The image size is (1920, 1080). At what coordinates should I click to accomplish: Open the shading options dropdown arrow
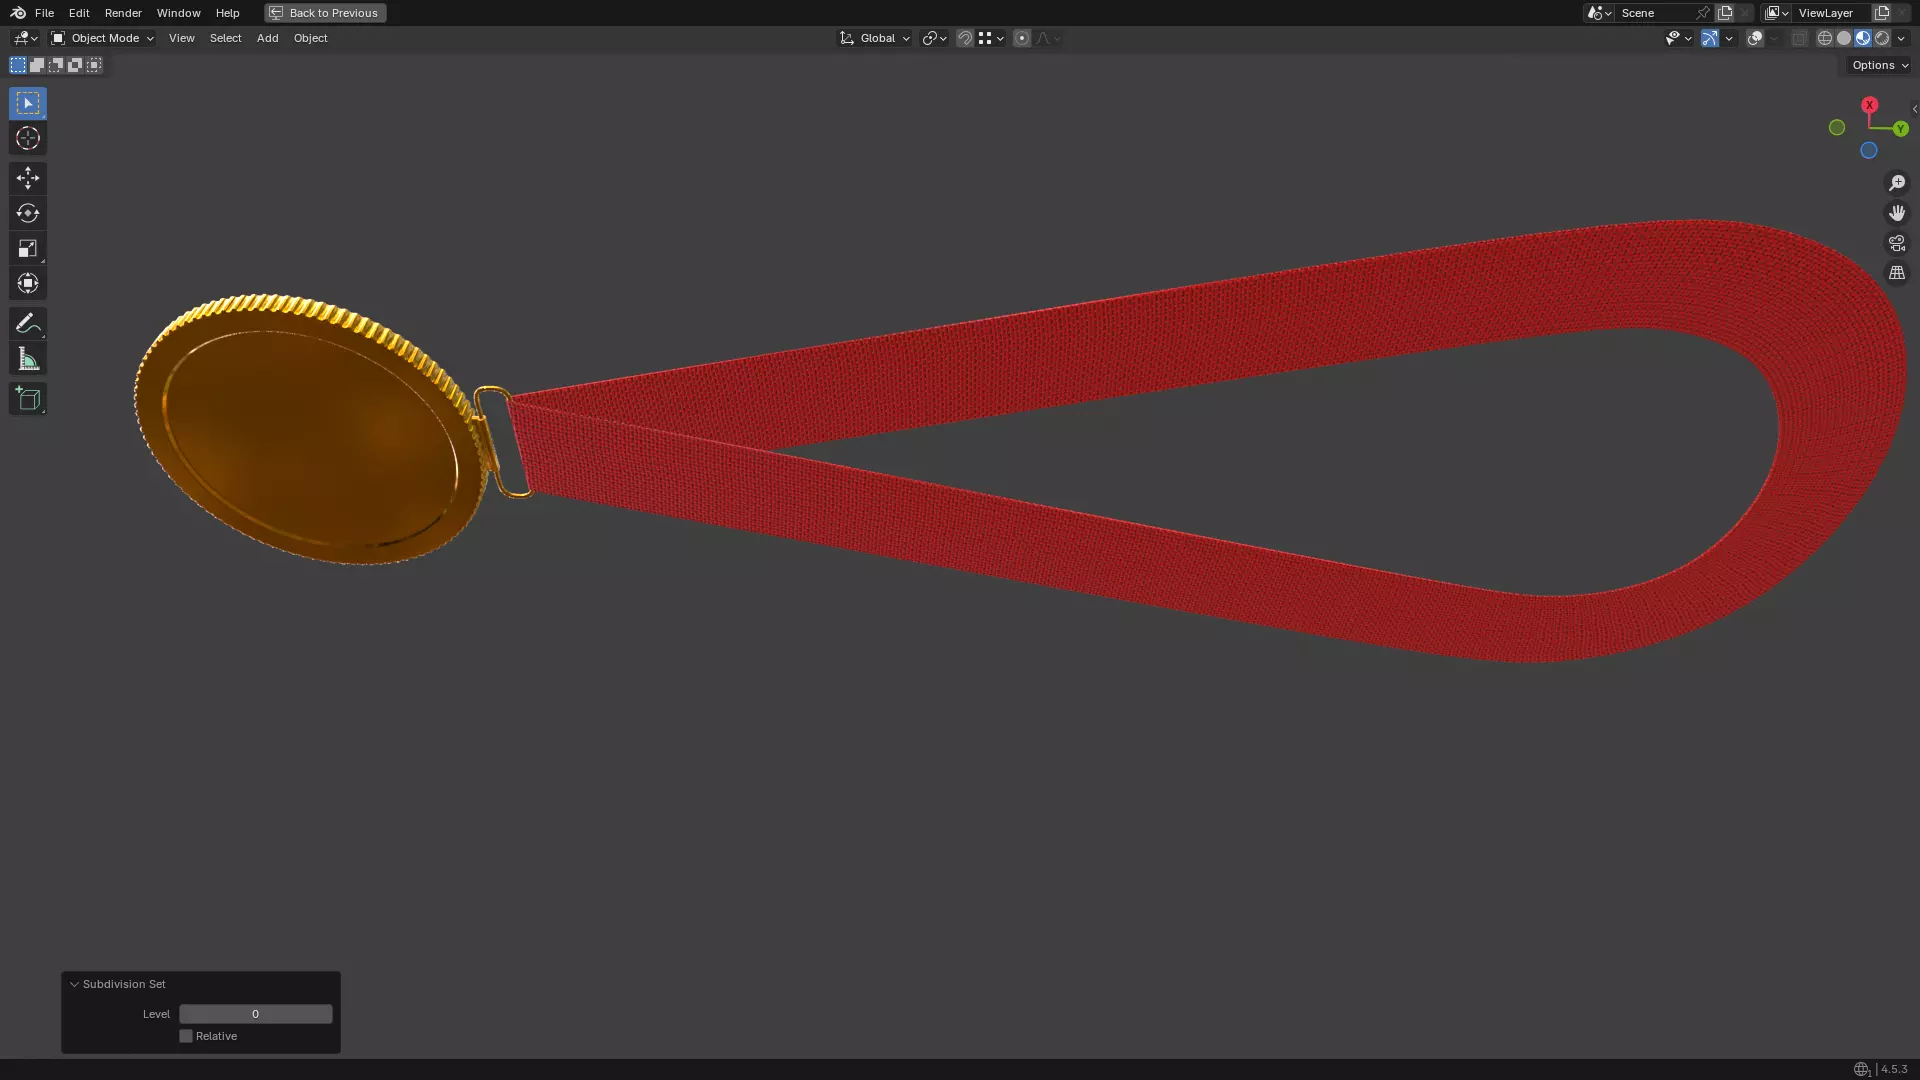point(1901,38)
